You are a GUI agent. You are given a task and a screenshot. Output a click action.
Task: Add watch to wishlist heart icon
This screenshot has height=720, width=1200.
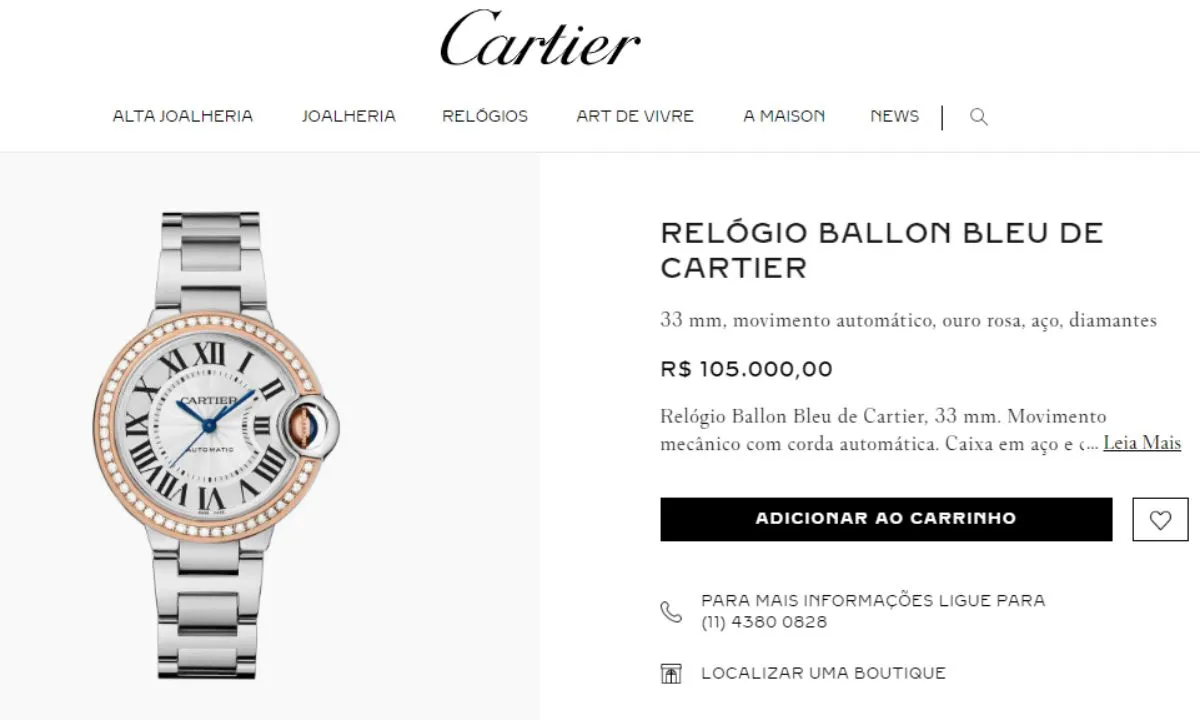(1160, 520)
